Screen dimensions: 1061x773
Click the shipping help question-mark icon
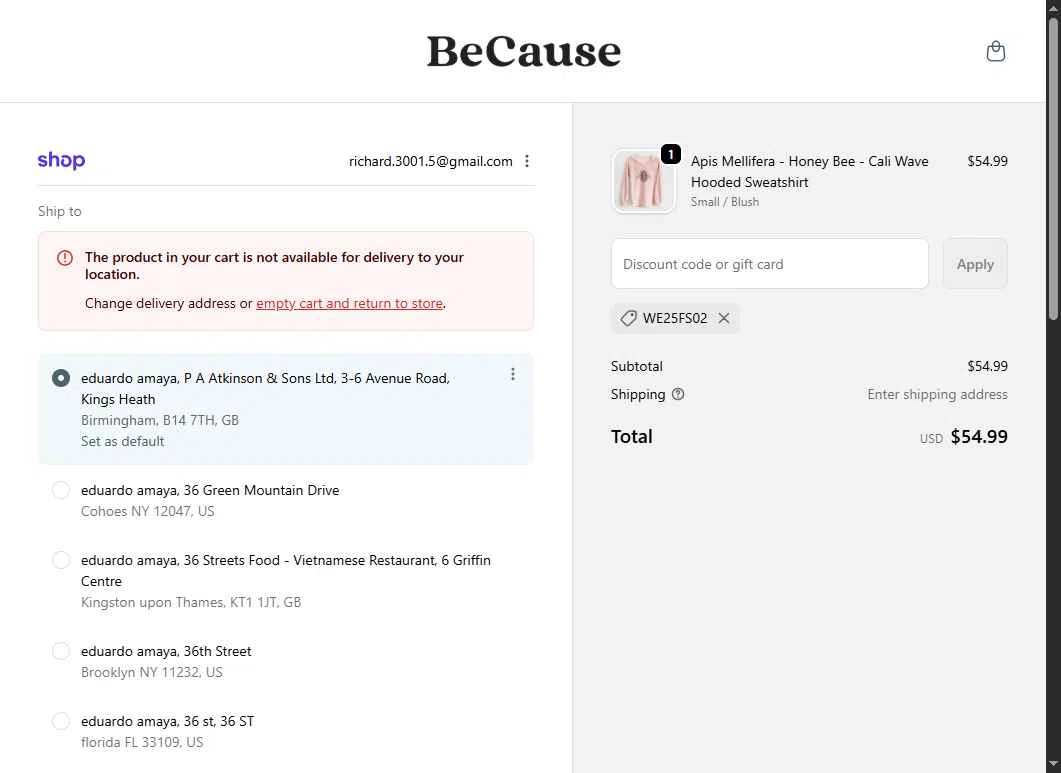click(x=677, y=394)
